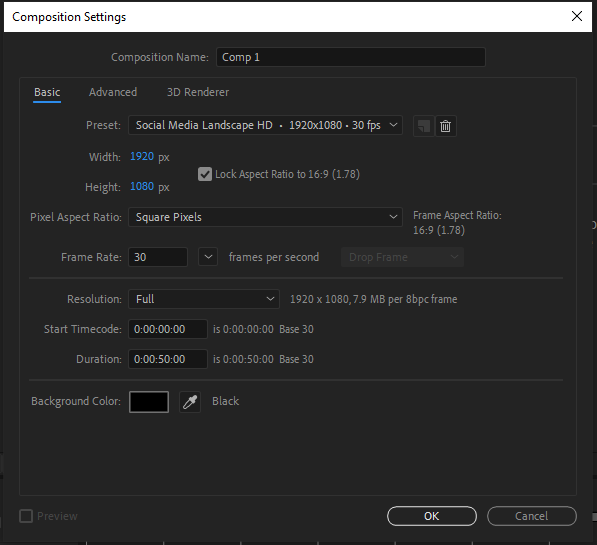Open the Preset dropdown
Screen dimensions: 597x545
pyautogui.click(x=265, y=125)
